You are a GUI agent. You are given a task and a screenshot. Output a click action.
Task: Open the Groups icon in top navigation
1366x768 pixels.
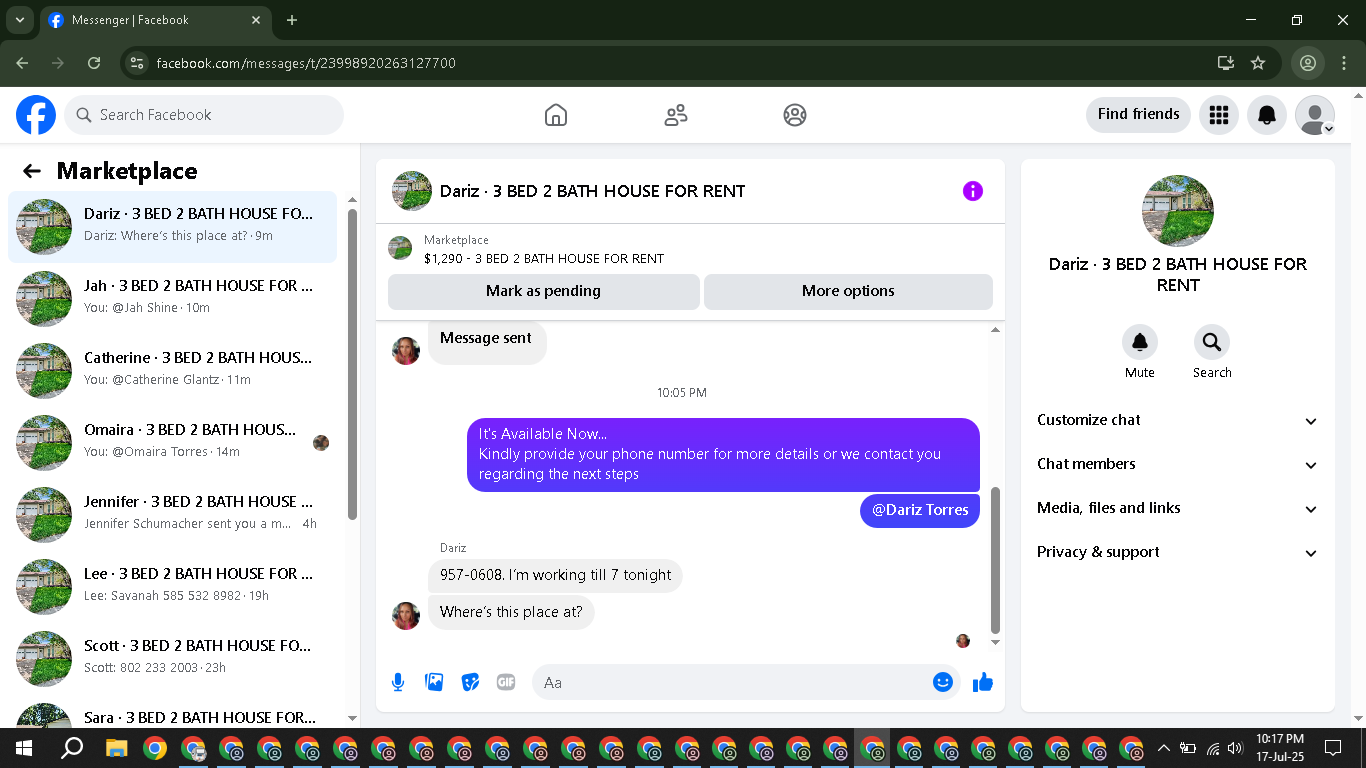[795, 115]
